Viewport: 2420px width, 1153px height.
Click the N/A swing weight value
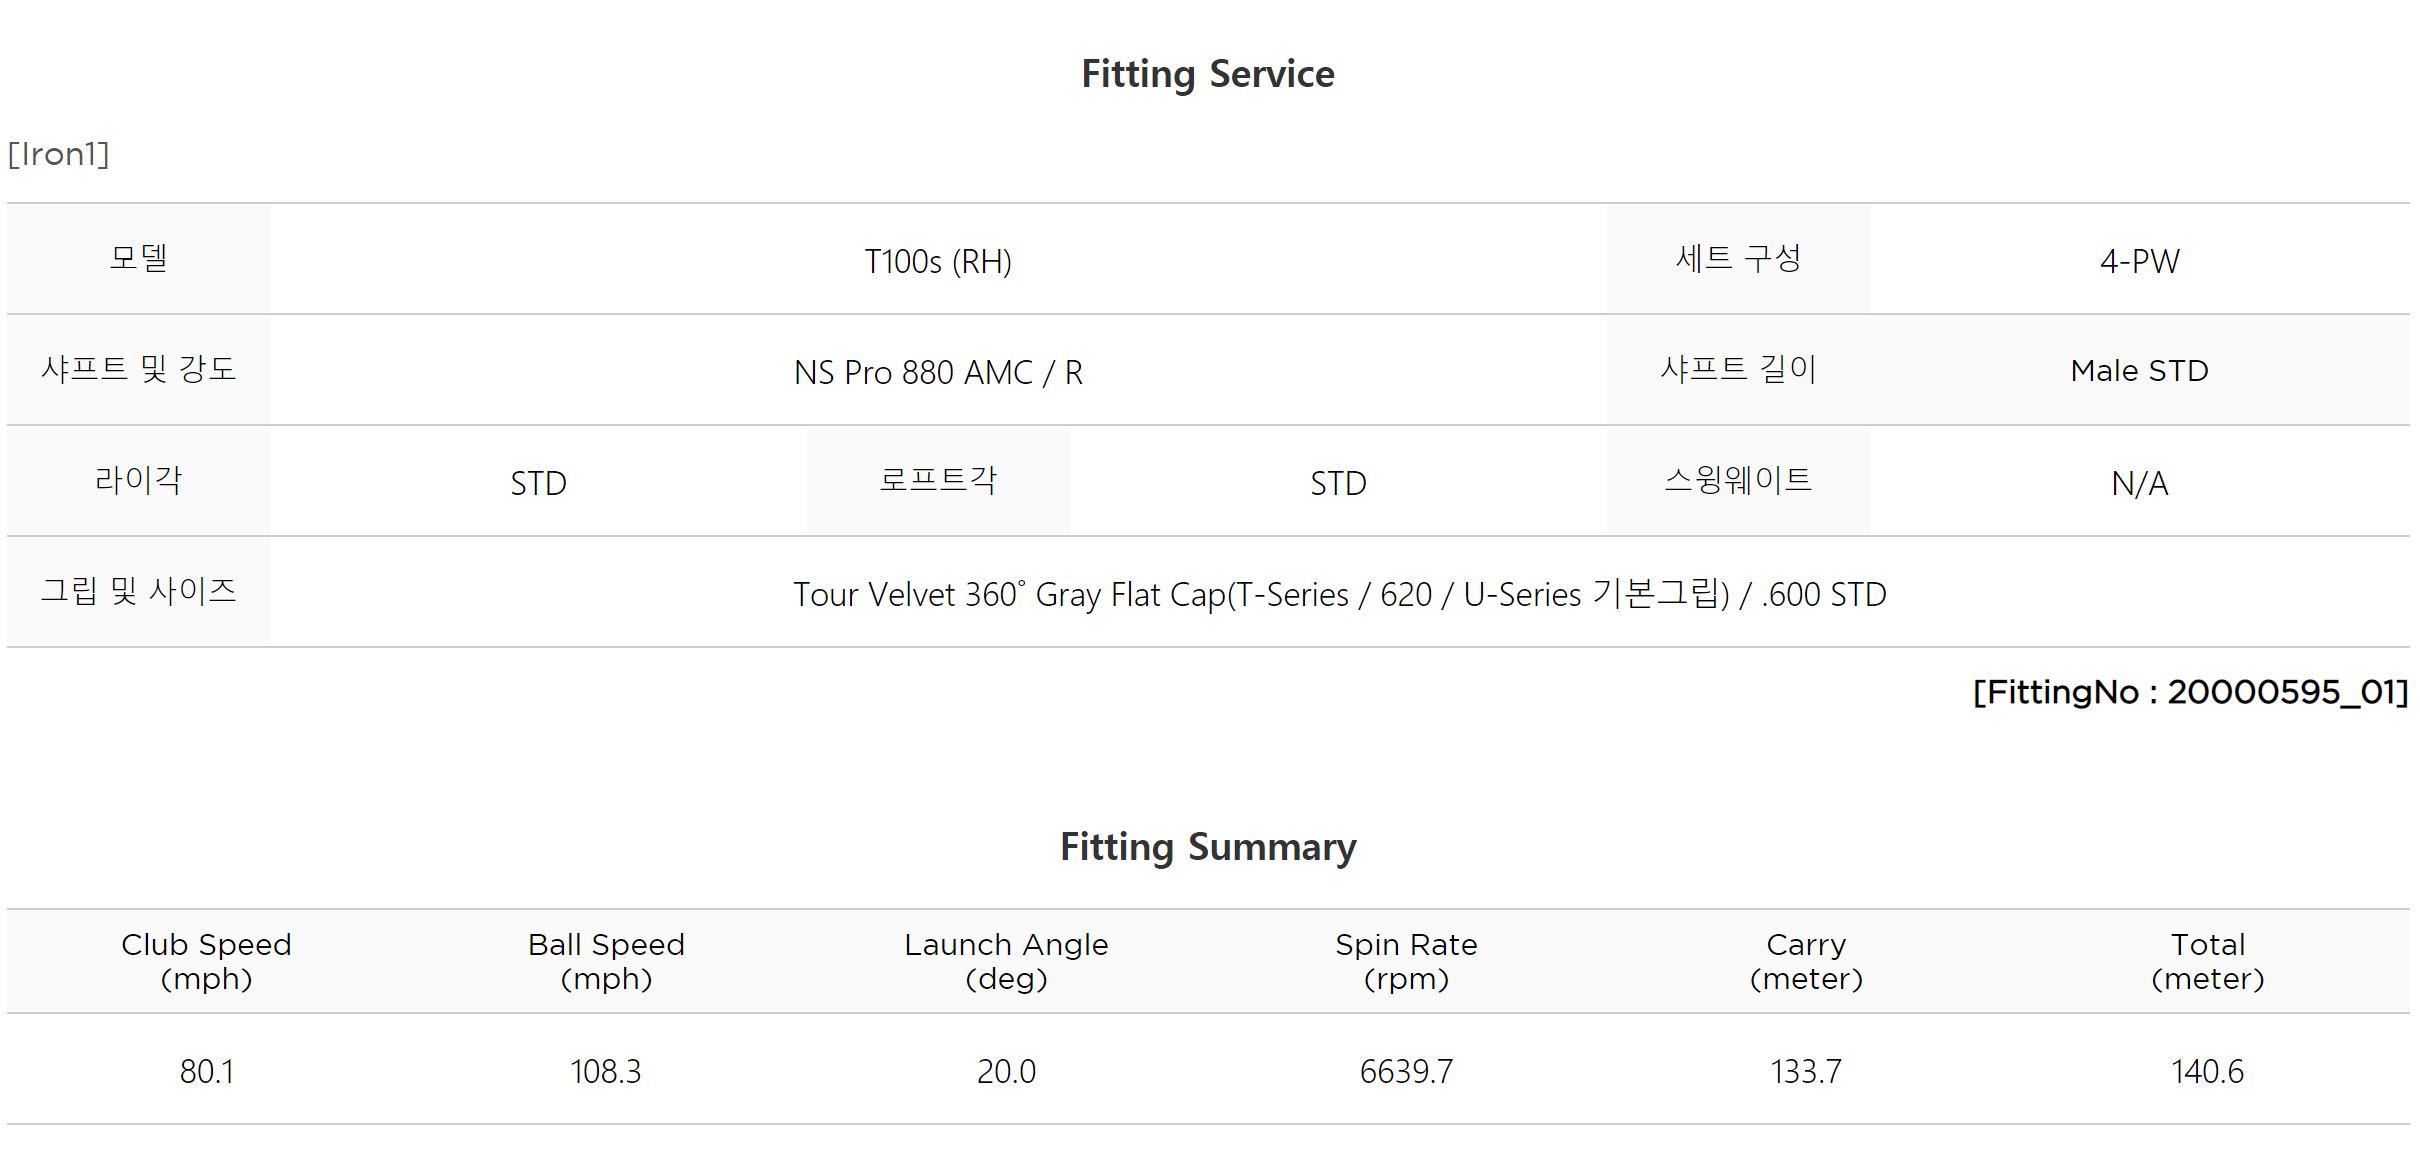click(2139, 483)
